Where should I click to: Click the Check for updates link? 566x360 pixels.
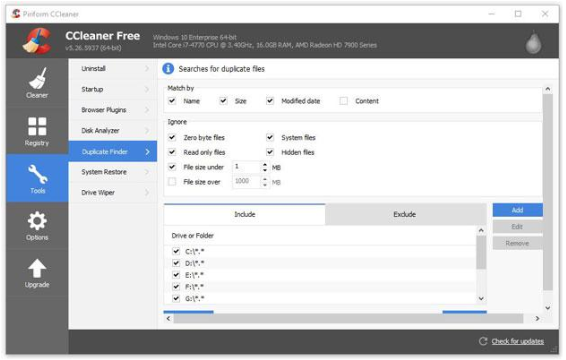517,341
